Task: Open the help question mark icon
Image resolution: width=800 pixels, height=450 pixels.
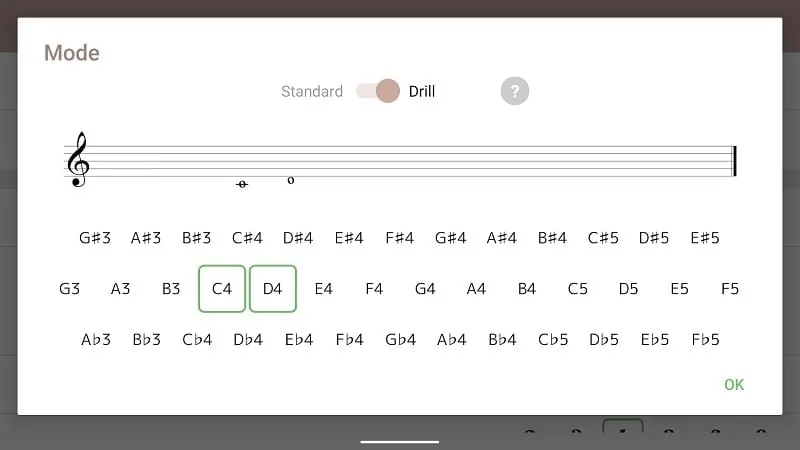Action: 515,91
